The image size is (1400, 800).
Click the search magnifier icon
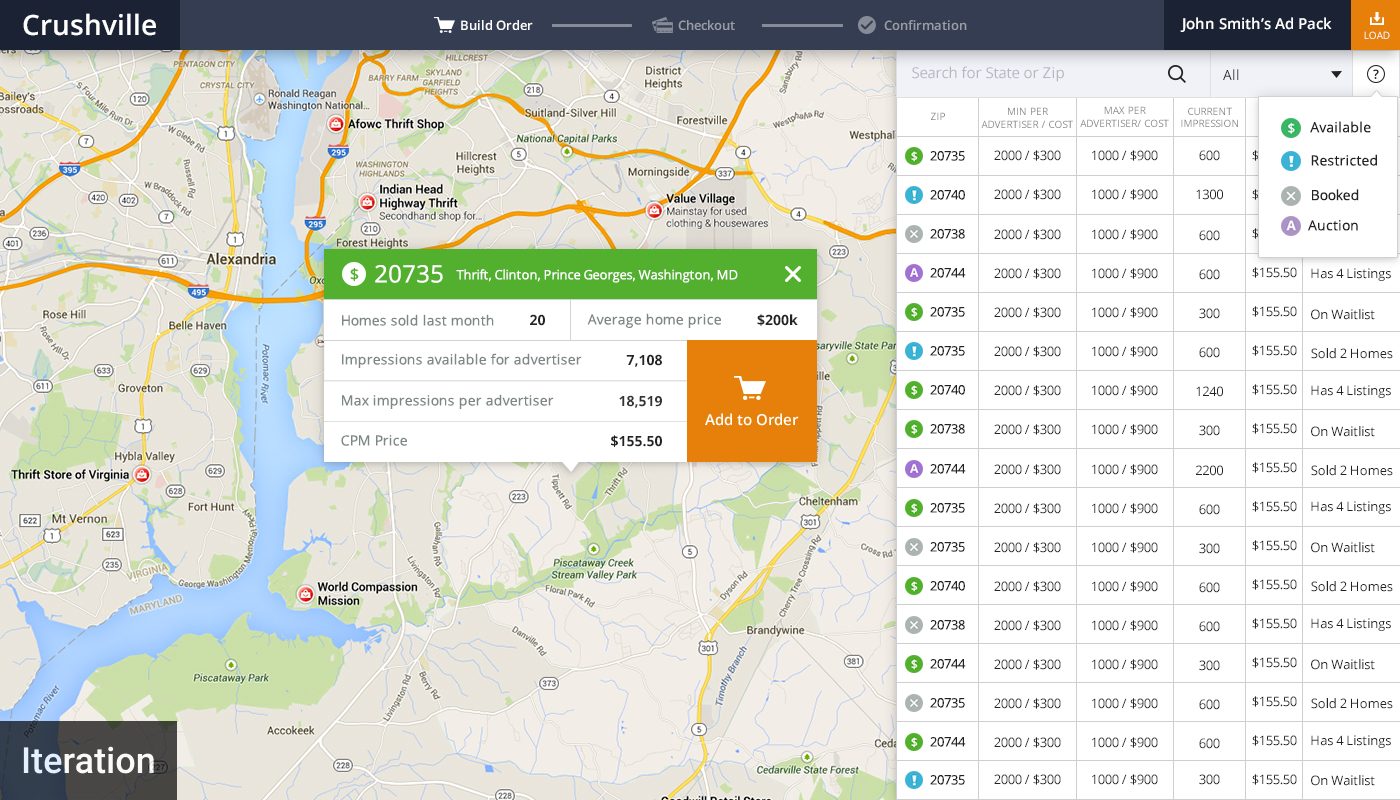tap(1177, 74)
